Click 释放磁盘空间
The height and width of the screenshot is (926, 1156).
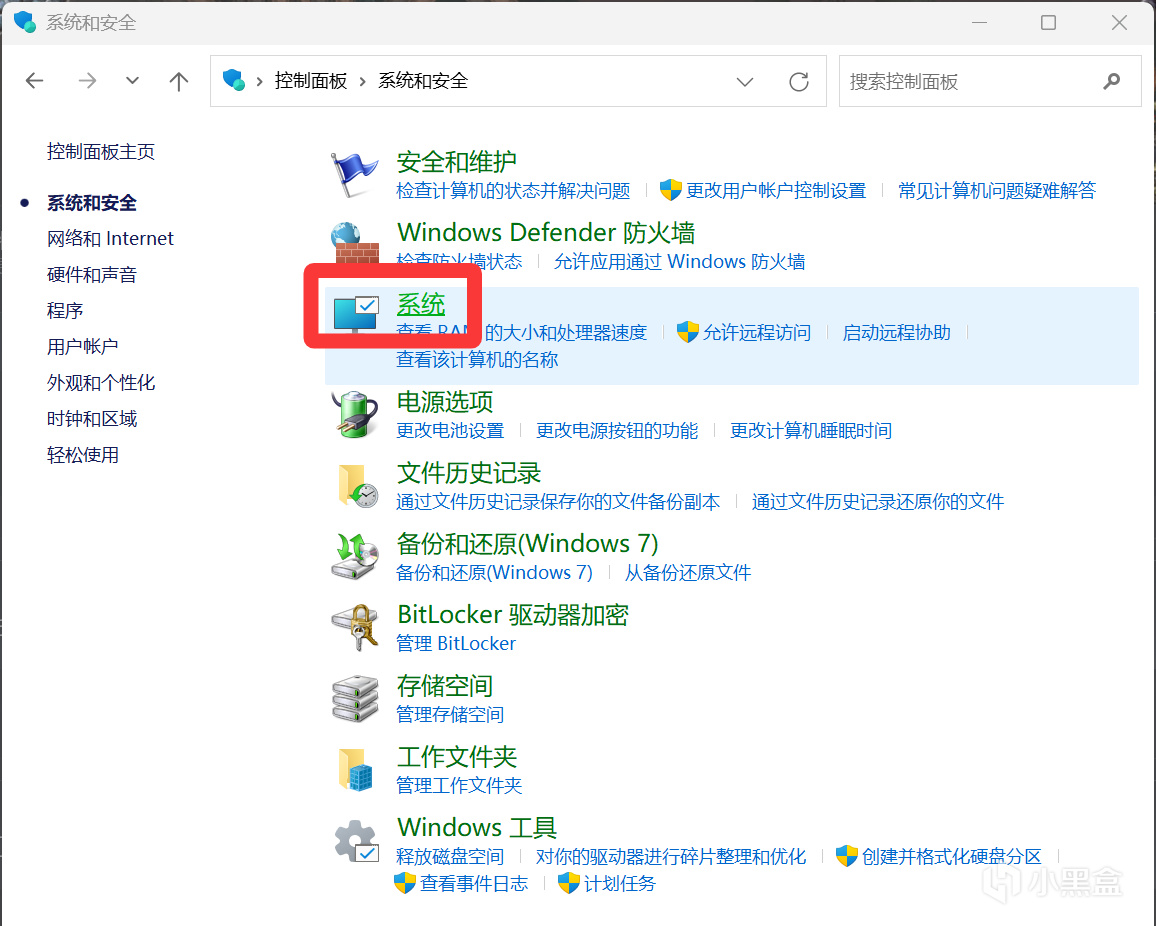click(x=450, y=857)
